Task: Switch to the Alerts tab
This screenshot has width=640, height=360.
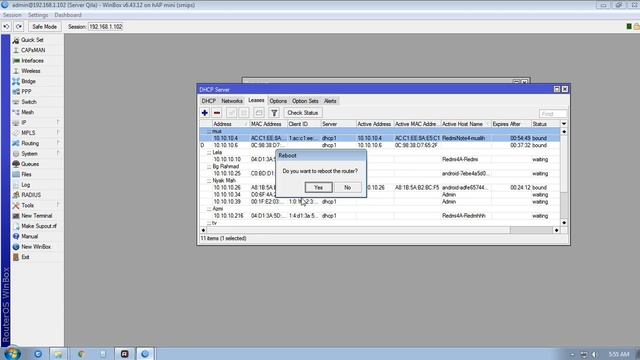Action: click(330, 101)
